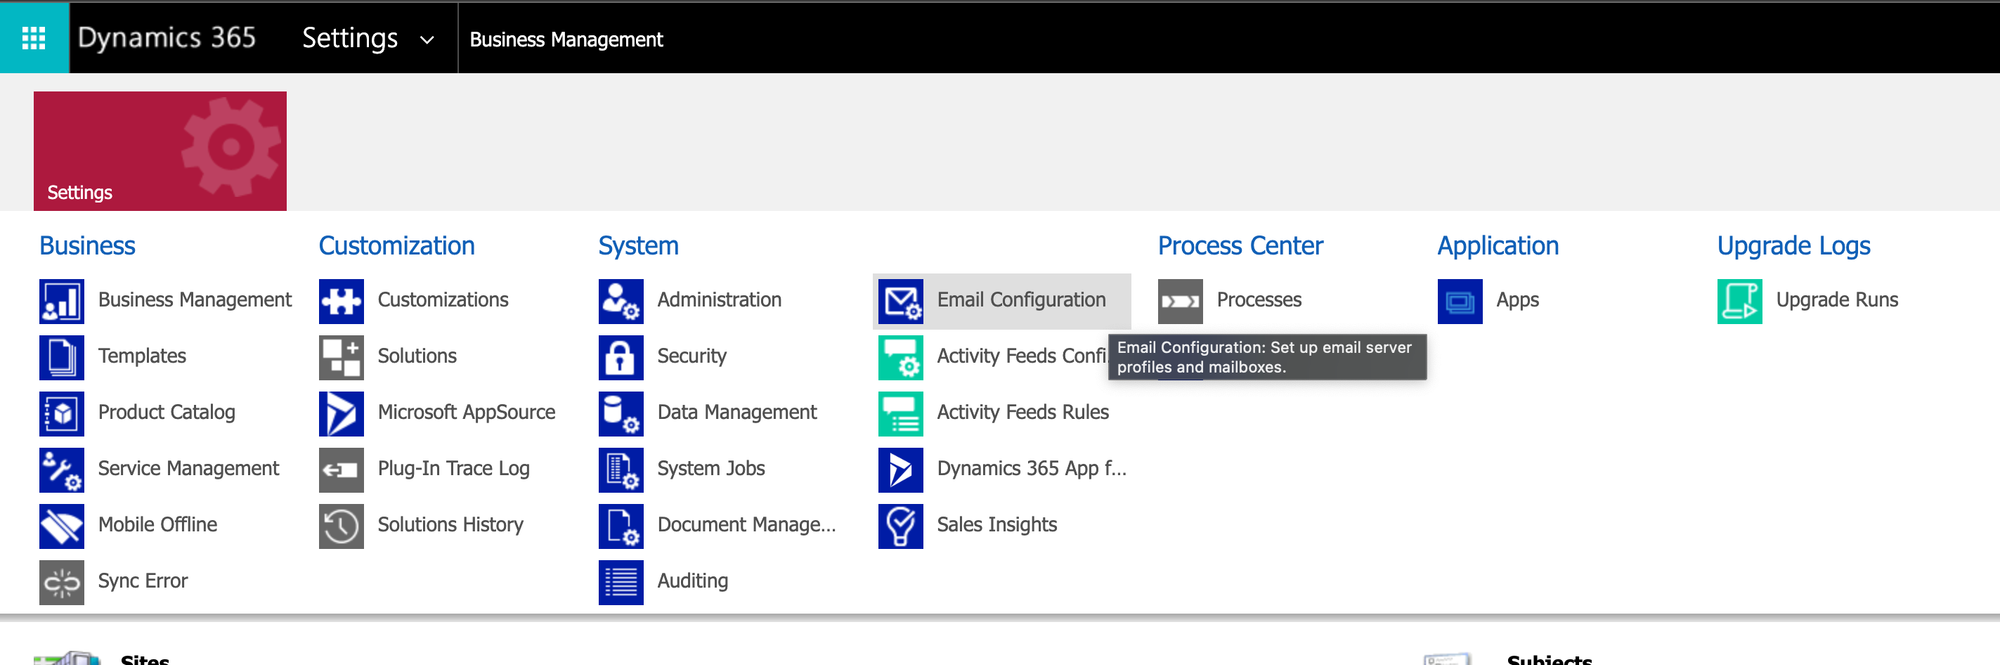Click the Sync Error broken link icon
Screen dimensions: 2000x665
click(x=61, y=582)
